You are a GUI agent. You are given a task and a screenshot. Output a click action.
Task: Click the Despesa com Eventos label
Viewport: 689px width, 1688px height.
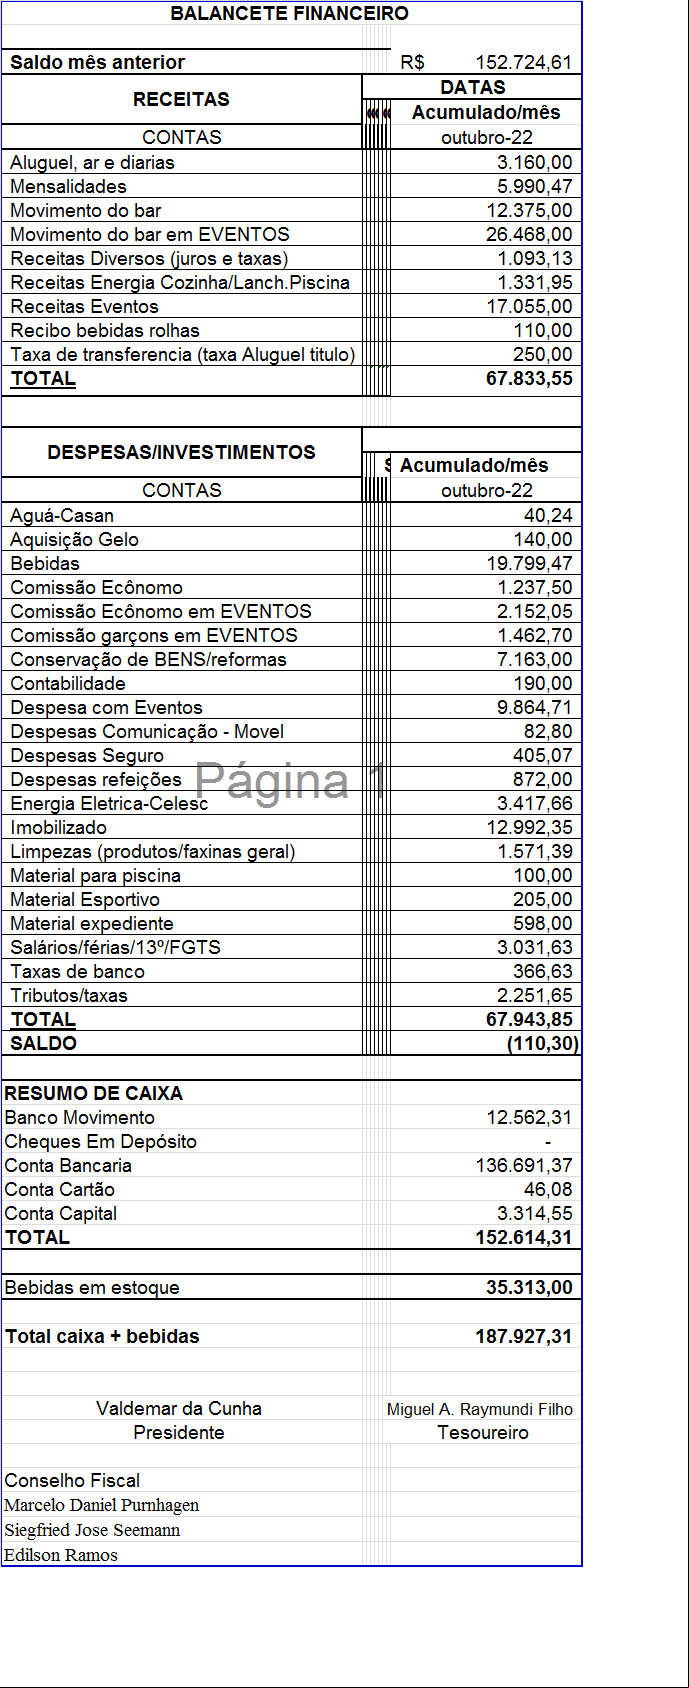pos(106,707)
